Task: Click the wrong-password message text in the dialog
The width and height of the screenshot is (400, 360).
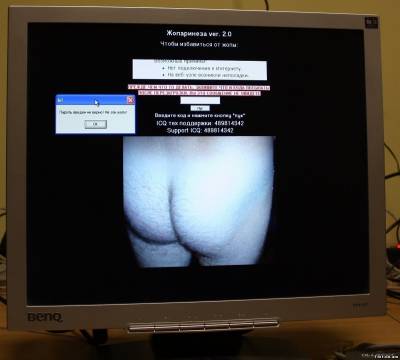Action: tap(93, 113)
